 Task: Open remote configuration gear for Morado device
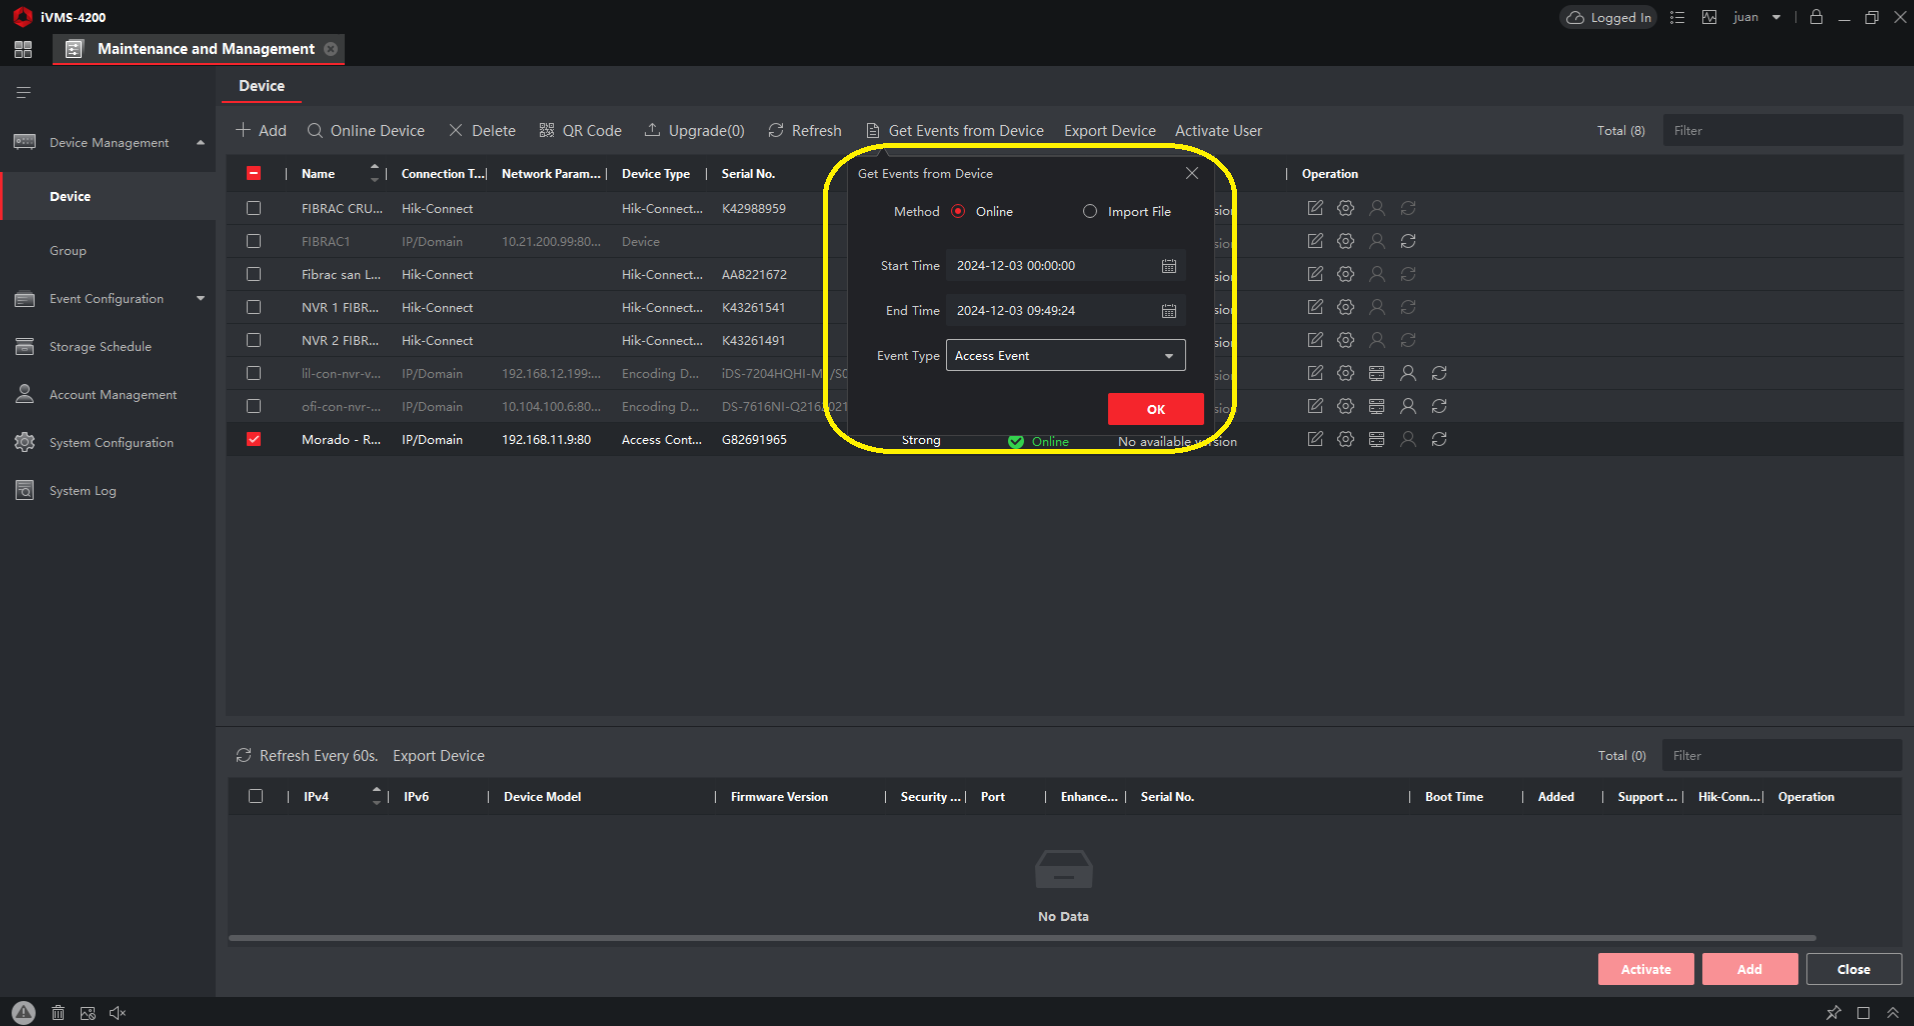pyautogui.click(x=1346, y=439)
